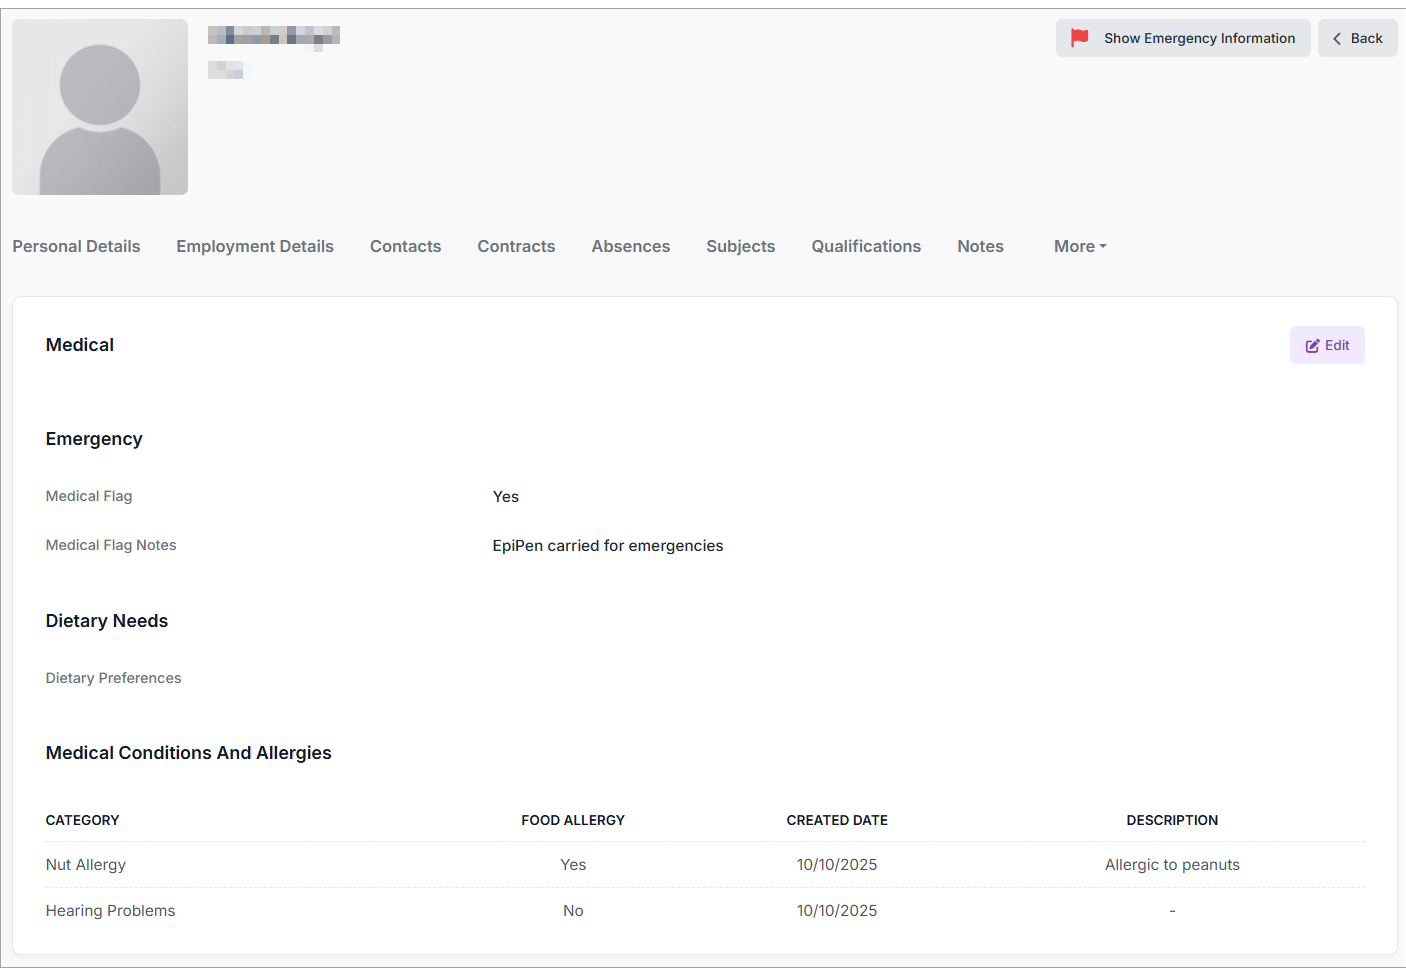View the Absences tab
The height and width of the screenshot is (968, 1406).
click(630, 246)
